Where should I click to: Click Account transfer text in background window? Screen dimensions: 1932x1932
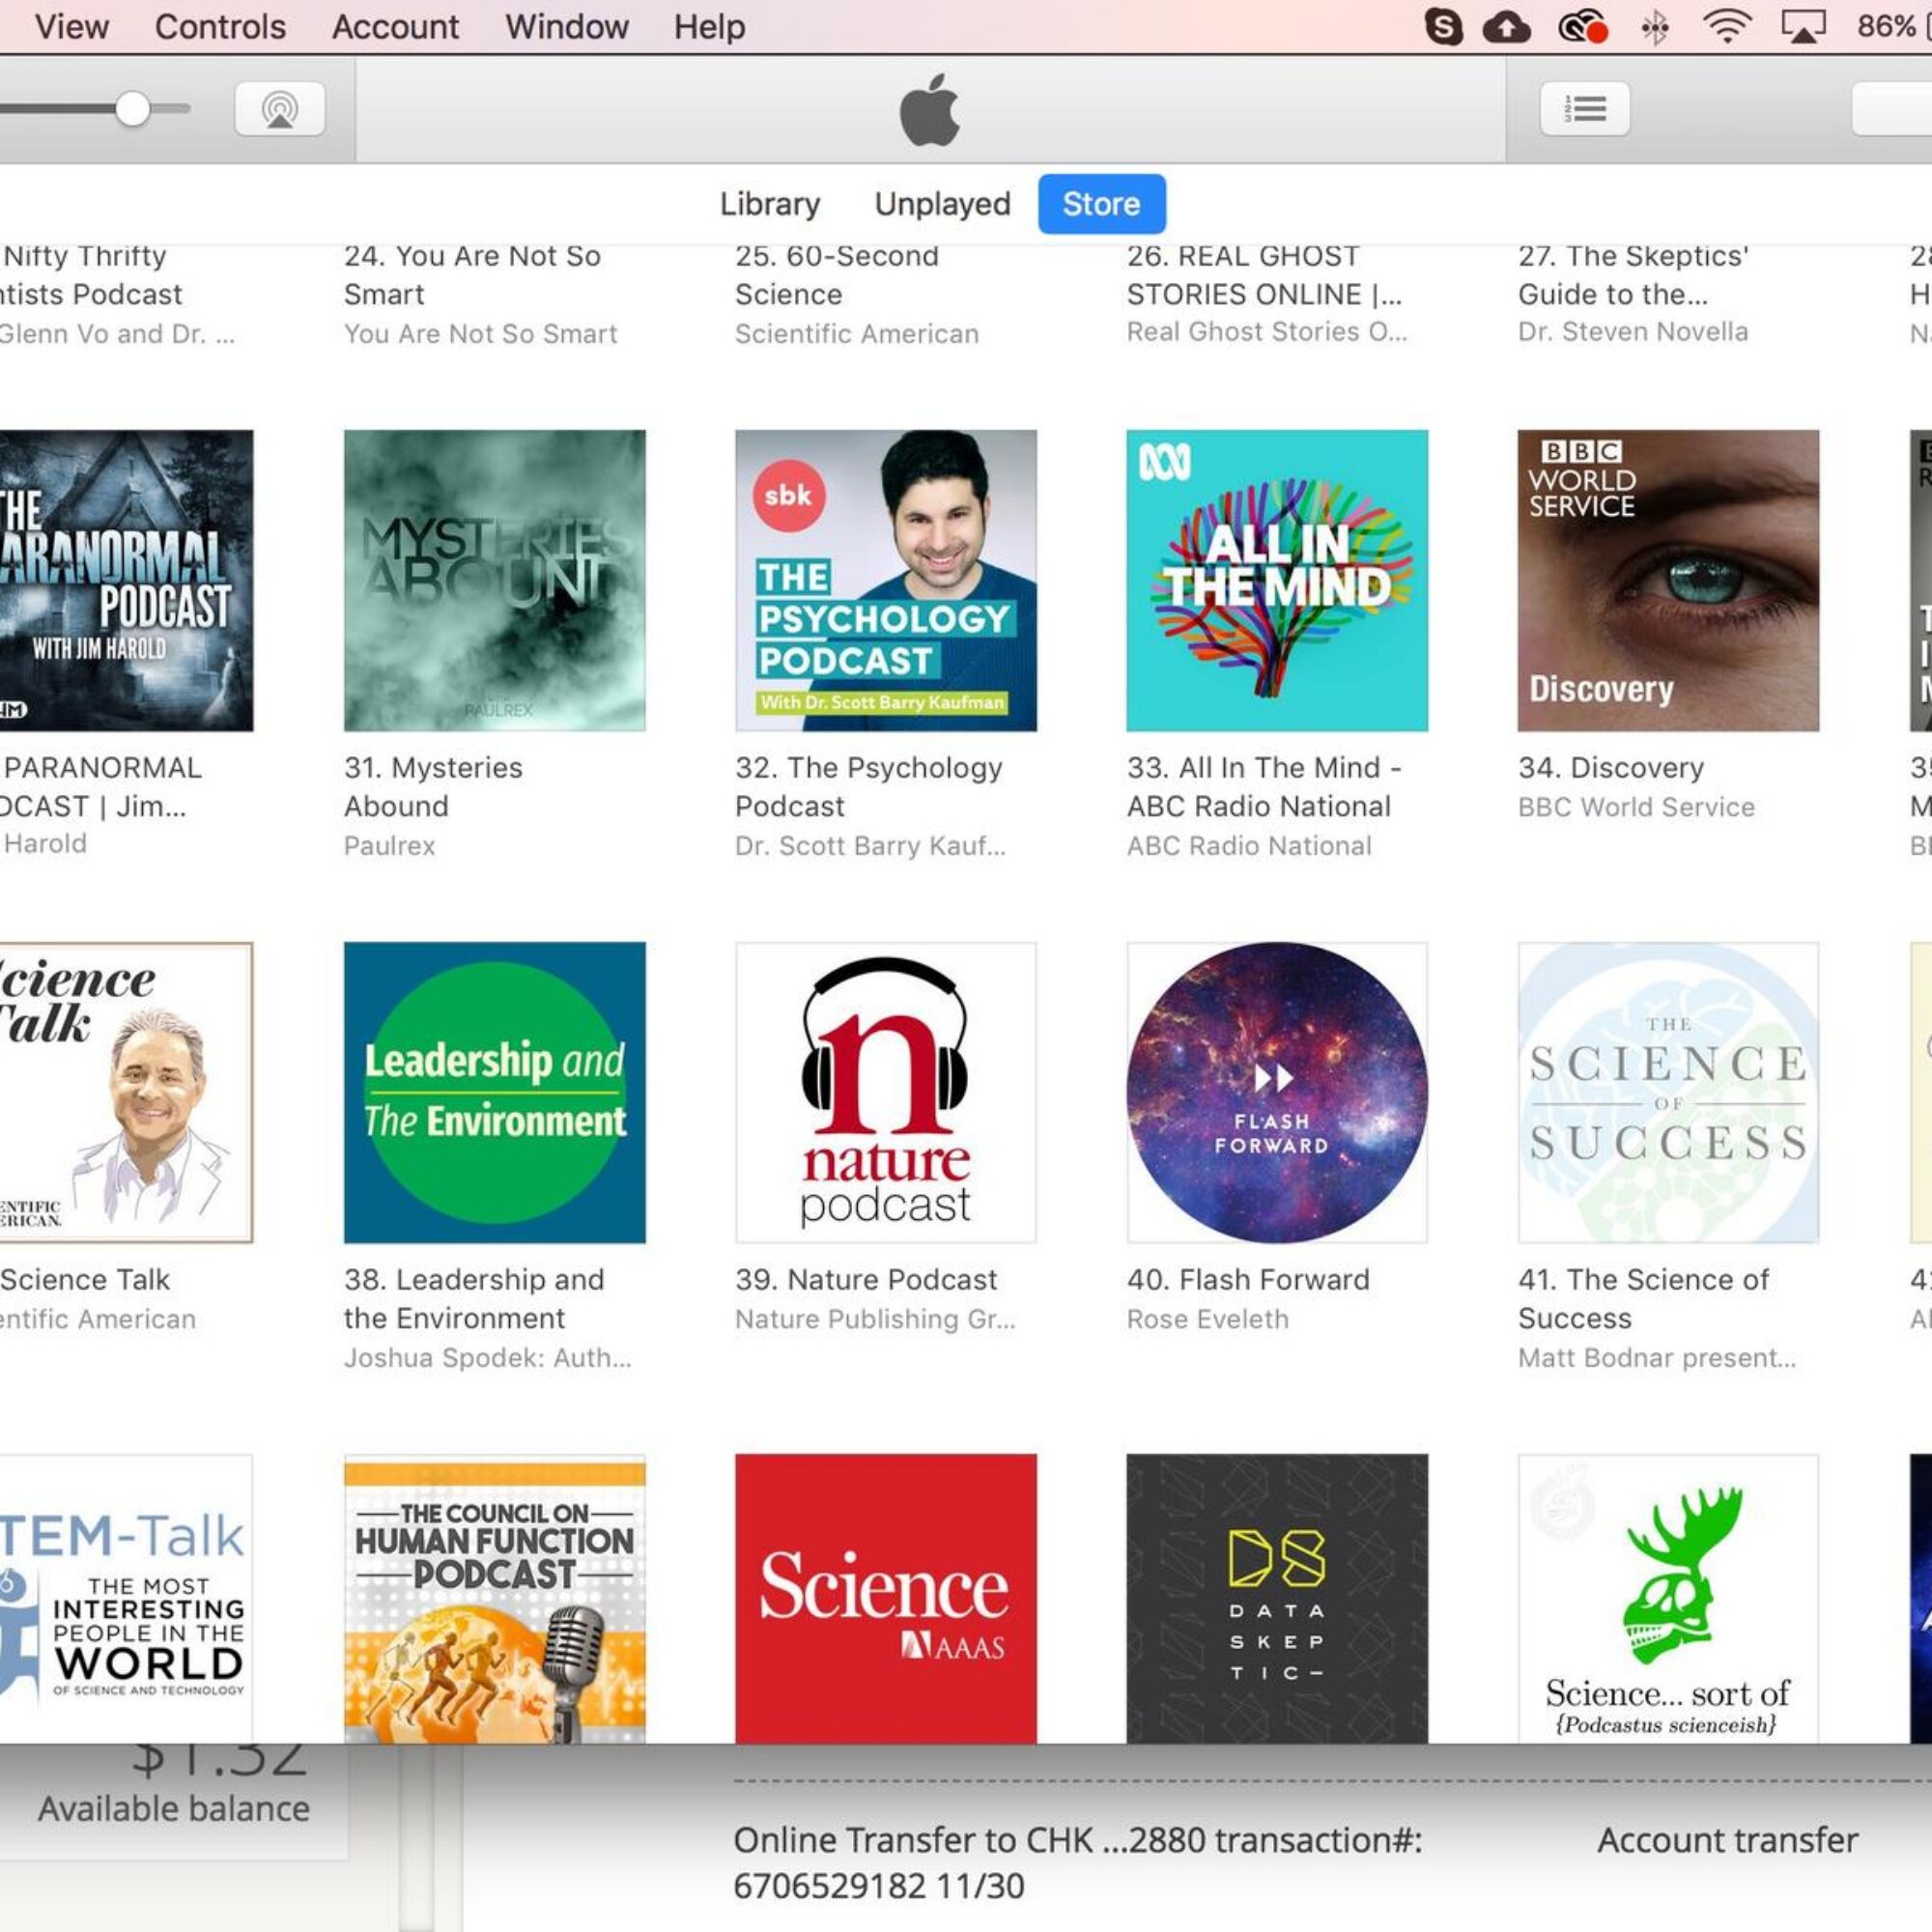tap(1728, 1840)
